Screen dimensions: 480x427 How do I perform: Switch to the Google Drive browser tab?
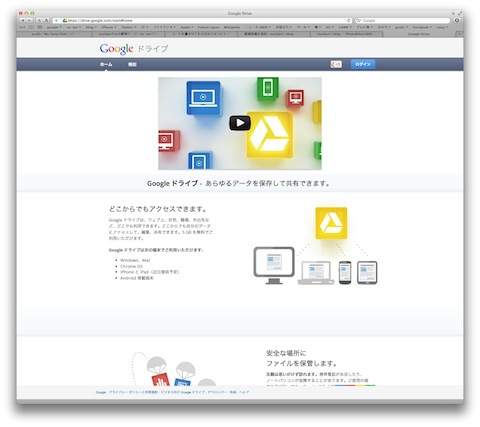pyautogui.click(x=419, y=34)
